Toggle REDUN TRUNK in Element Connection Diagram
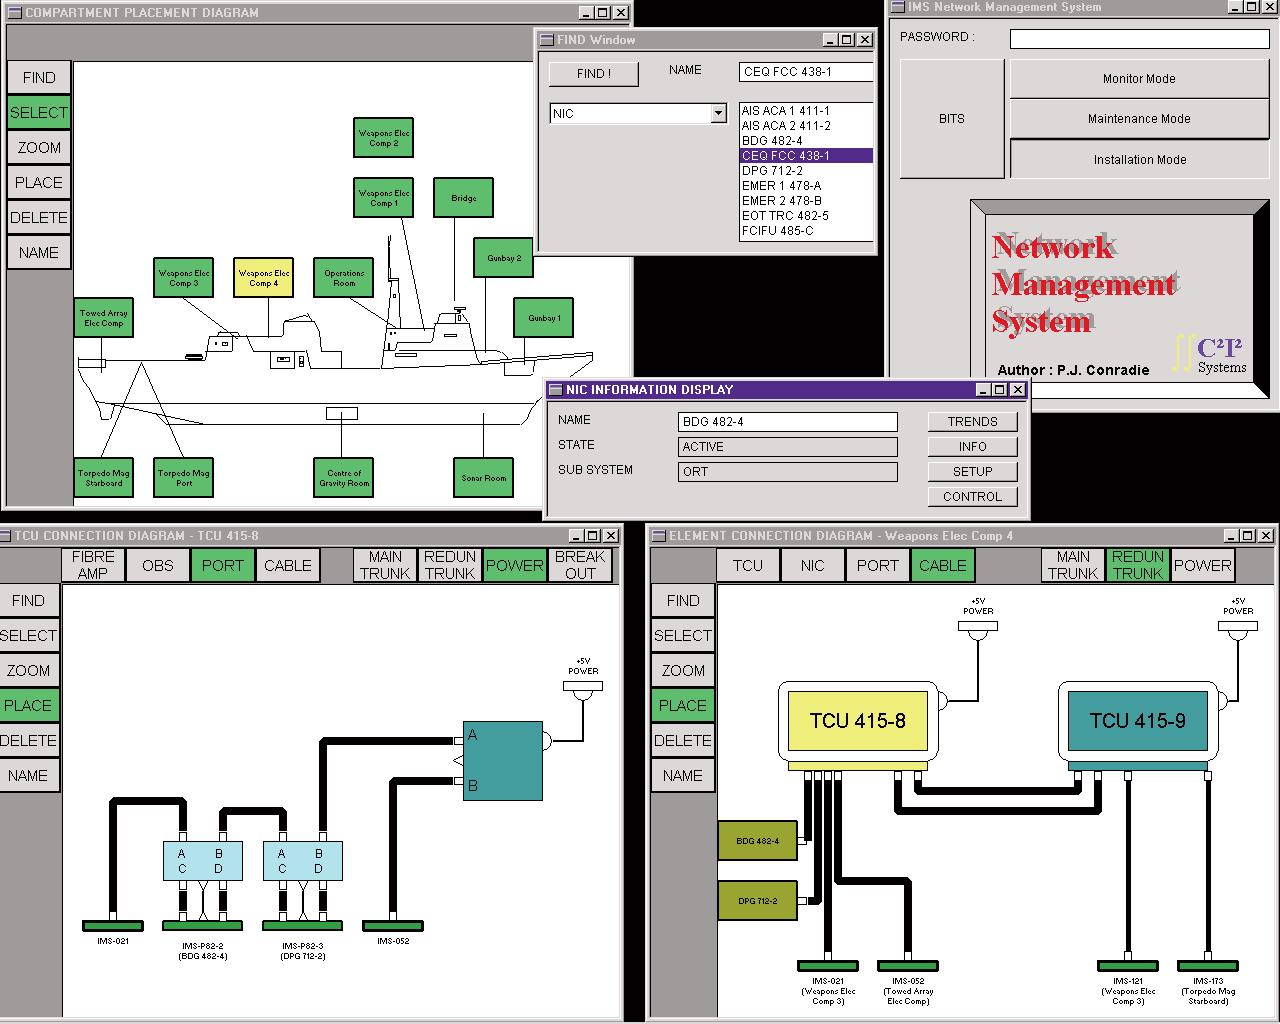The height and width of the screenshot is (1024, 1280). click(x=1138, y=565)
